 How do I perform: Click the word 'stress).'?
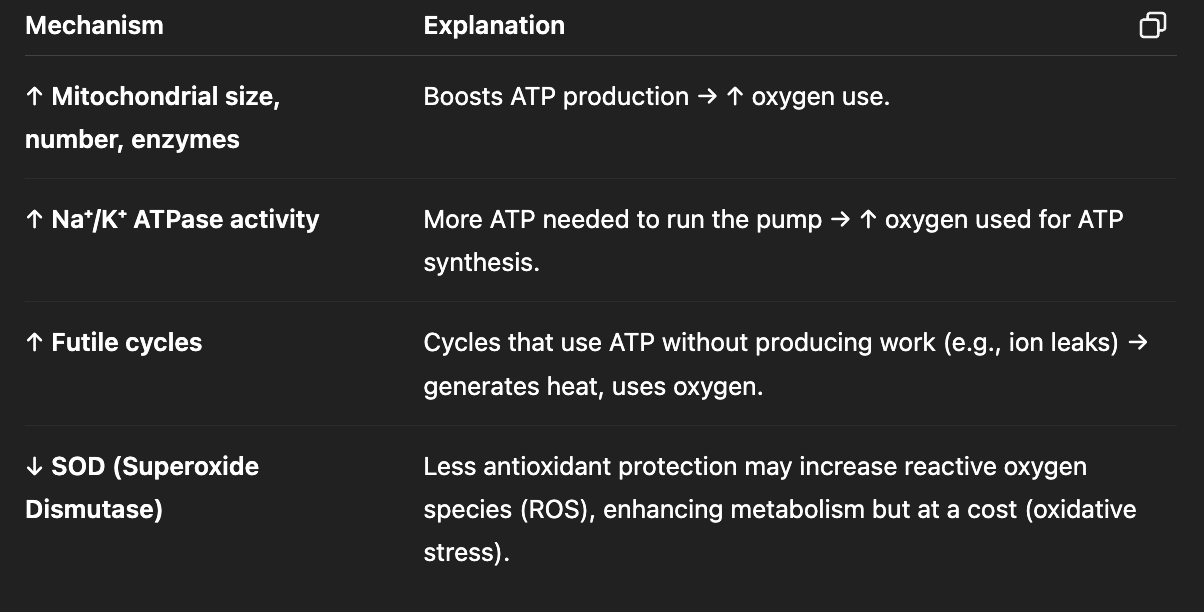pyautogui.click(x=466, y=553)
